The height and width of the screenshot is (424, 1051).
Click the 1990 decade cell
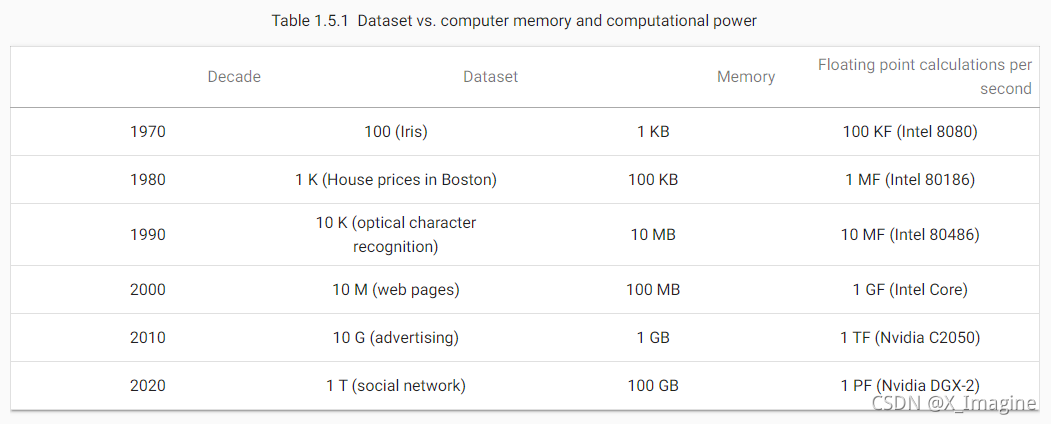click(x=148, y=235)
